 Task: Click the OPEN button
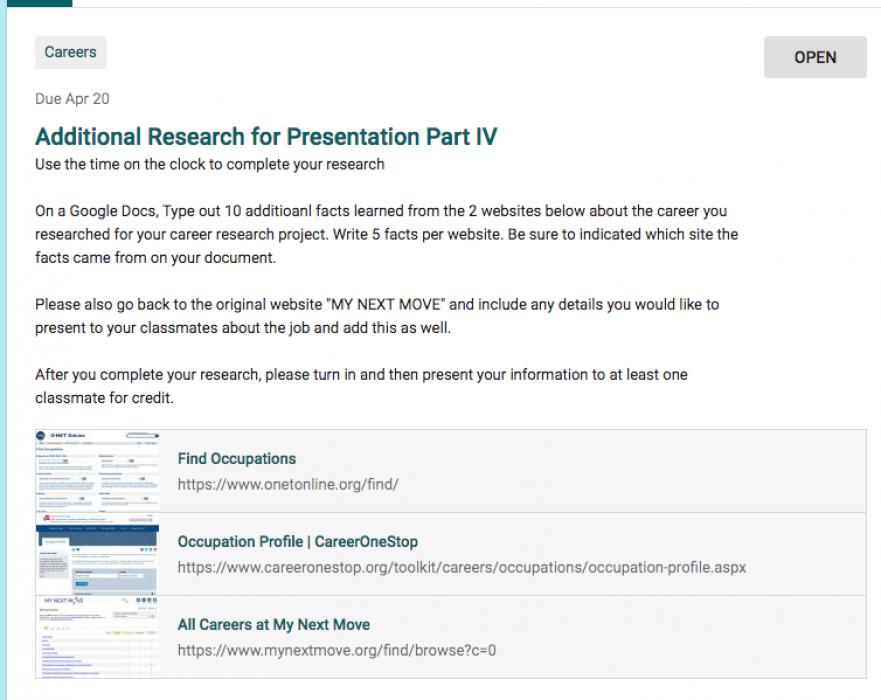pos(815,57)
